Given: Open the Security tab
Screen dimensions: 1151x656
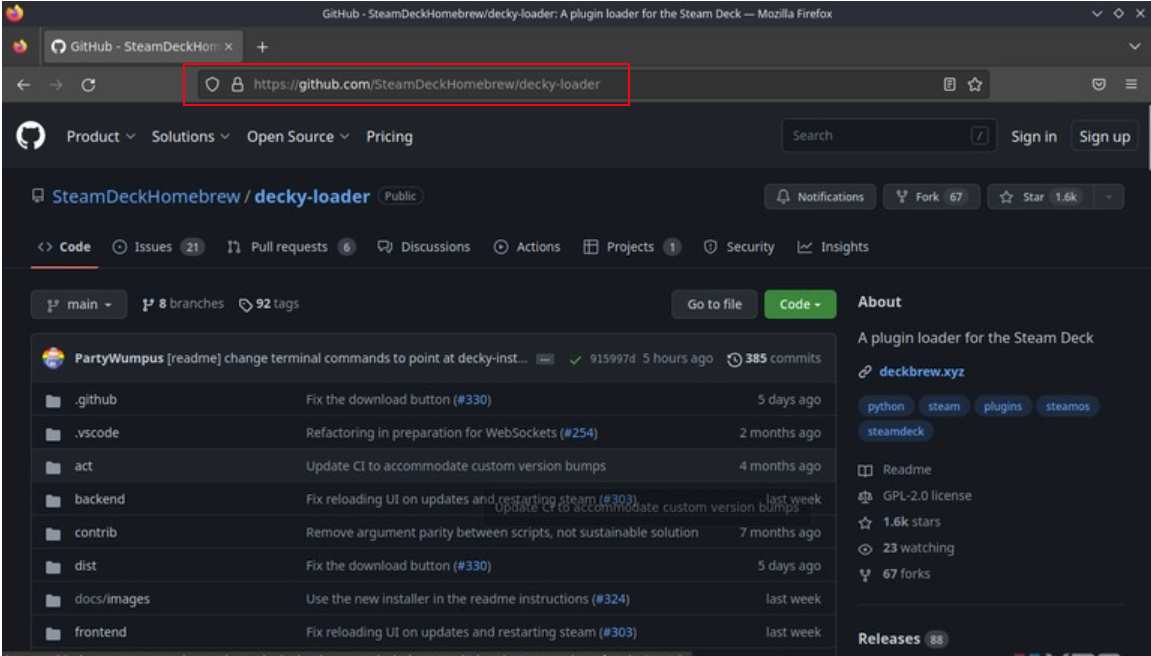Looking at the screenshot, I should click(738, 247).
